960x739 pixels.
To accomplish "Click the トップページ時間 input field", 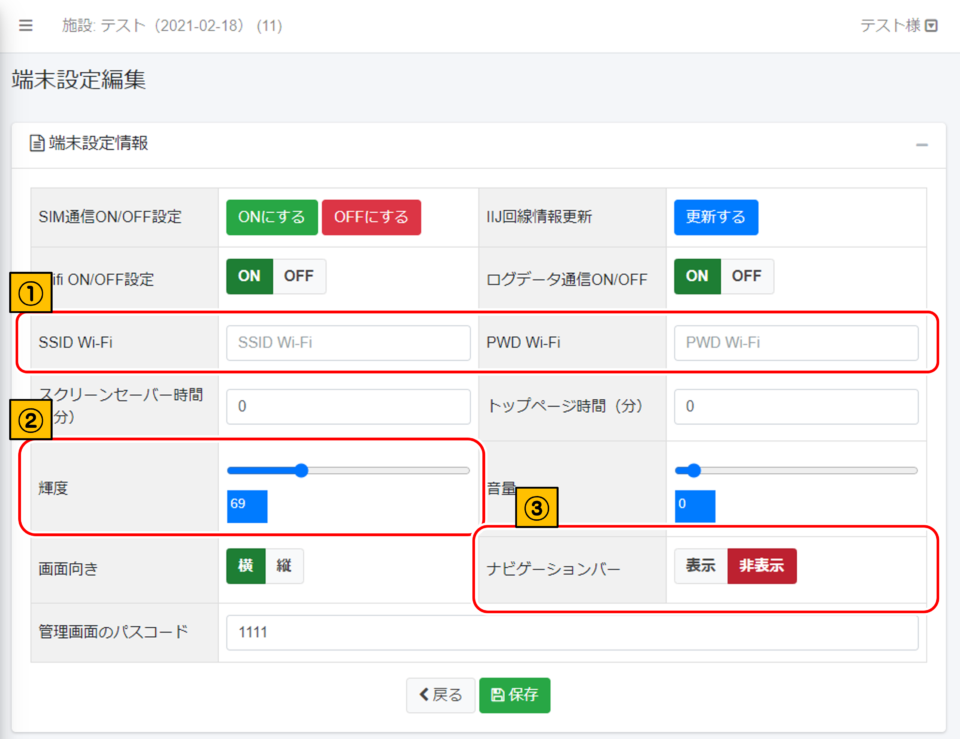I will tap(796, 407).
